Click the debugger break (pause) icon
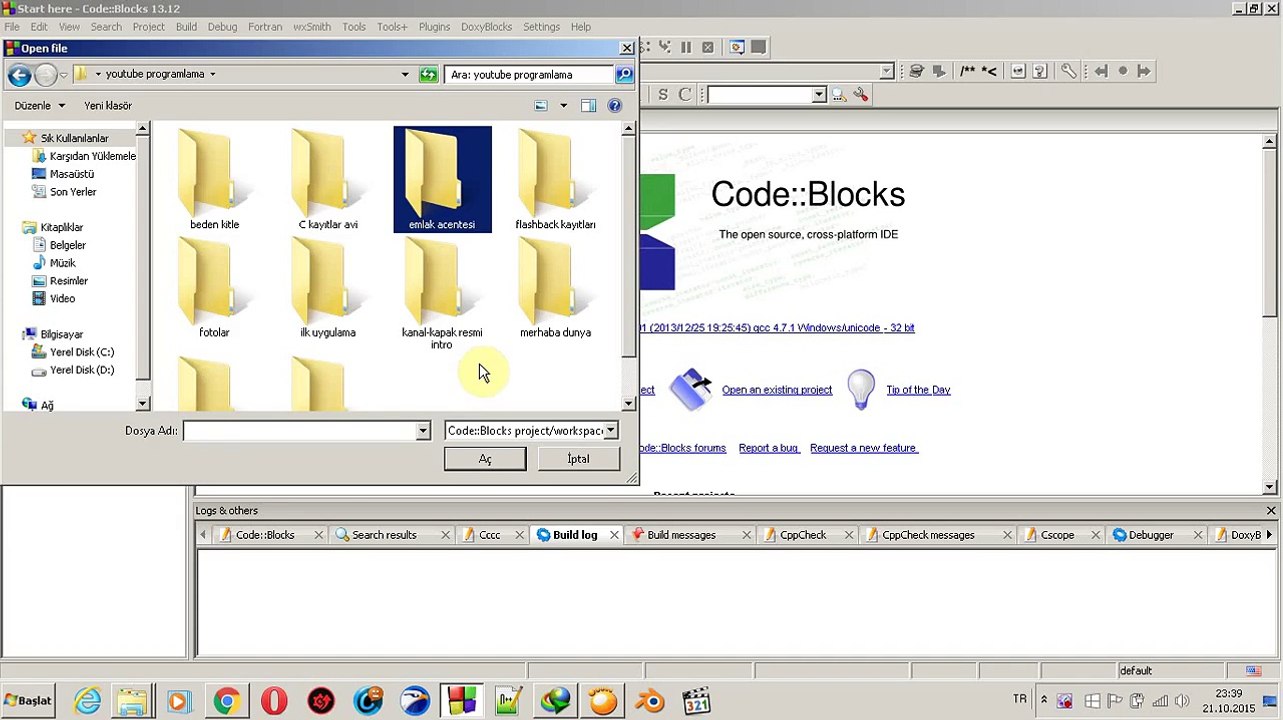This screenshot has height=720, width=1283. click(x=686, y=47)
